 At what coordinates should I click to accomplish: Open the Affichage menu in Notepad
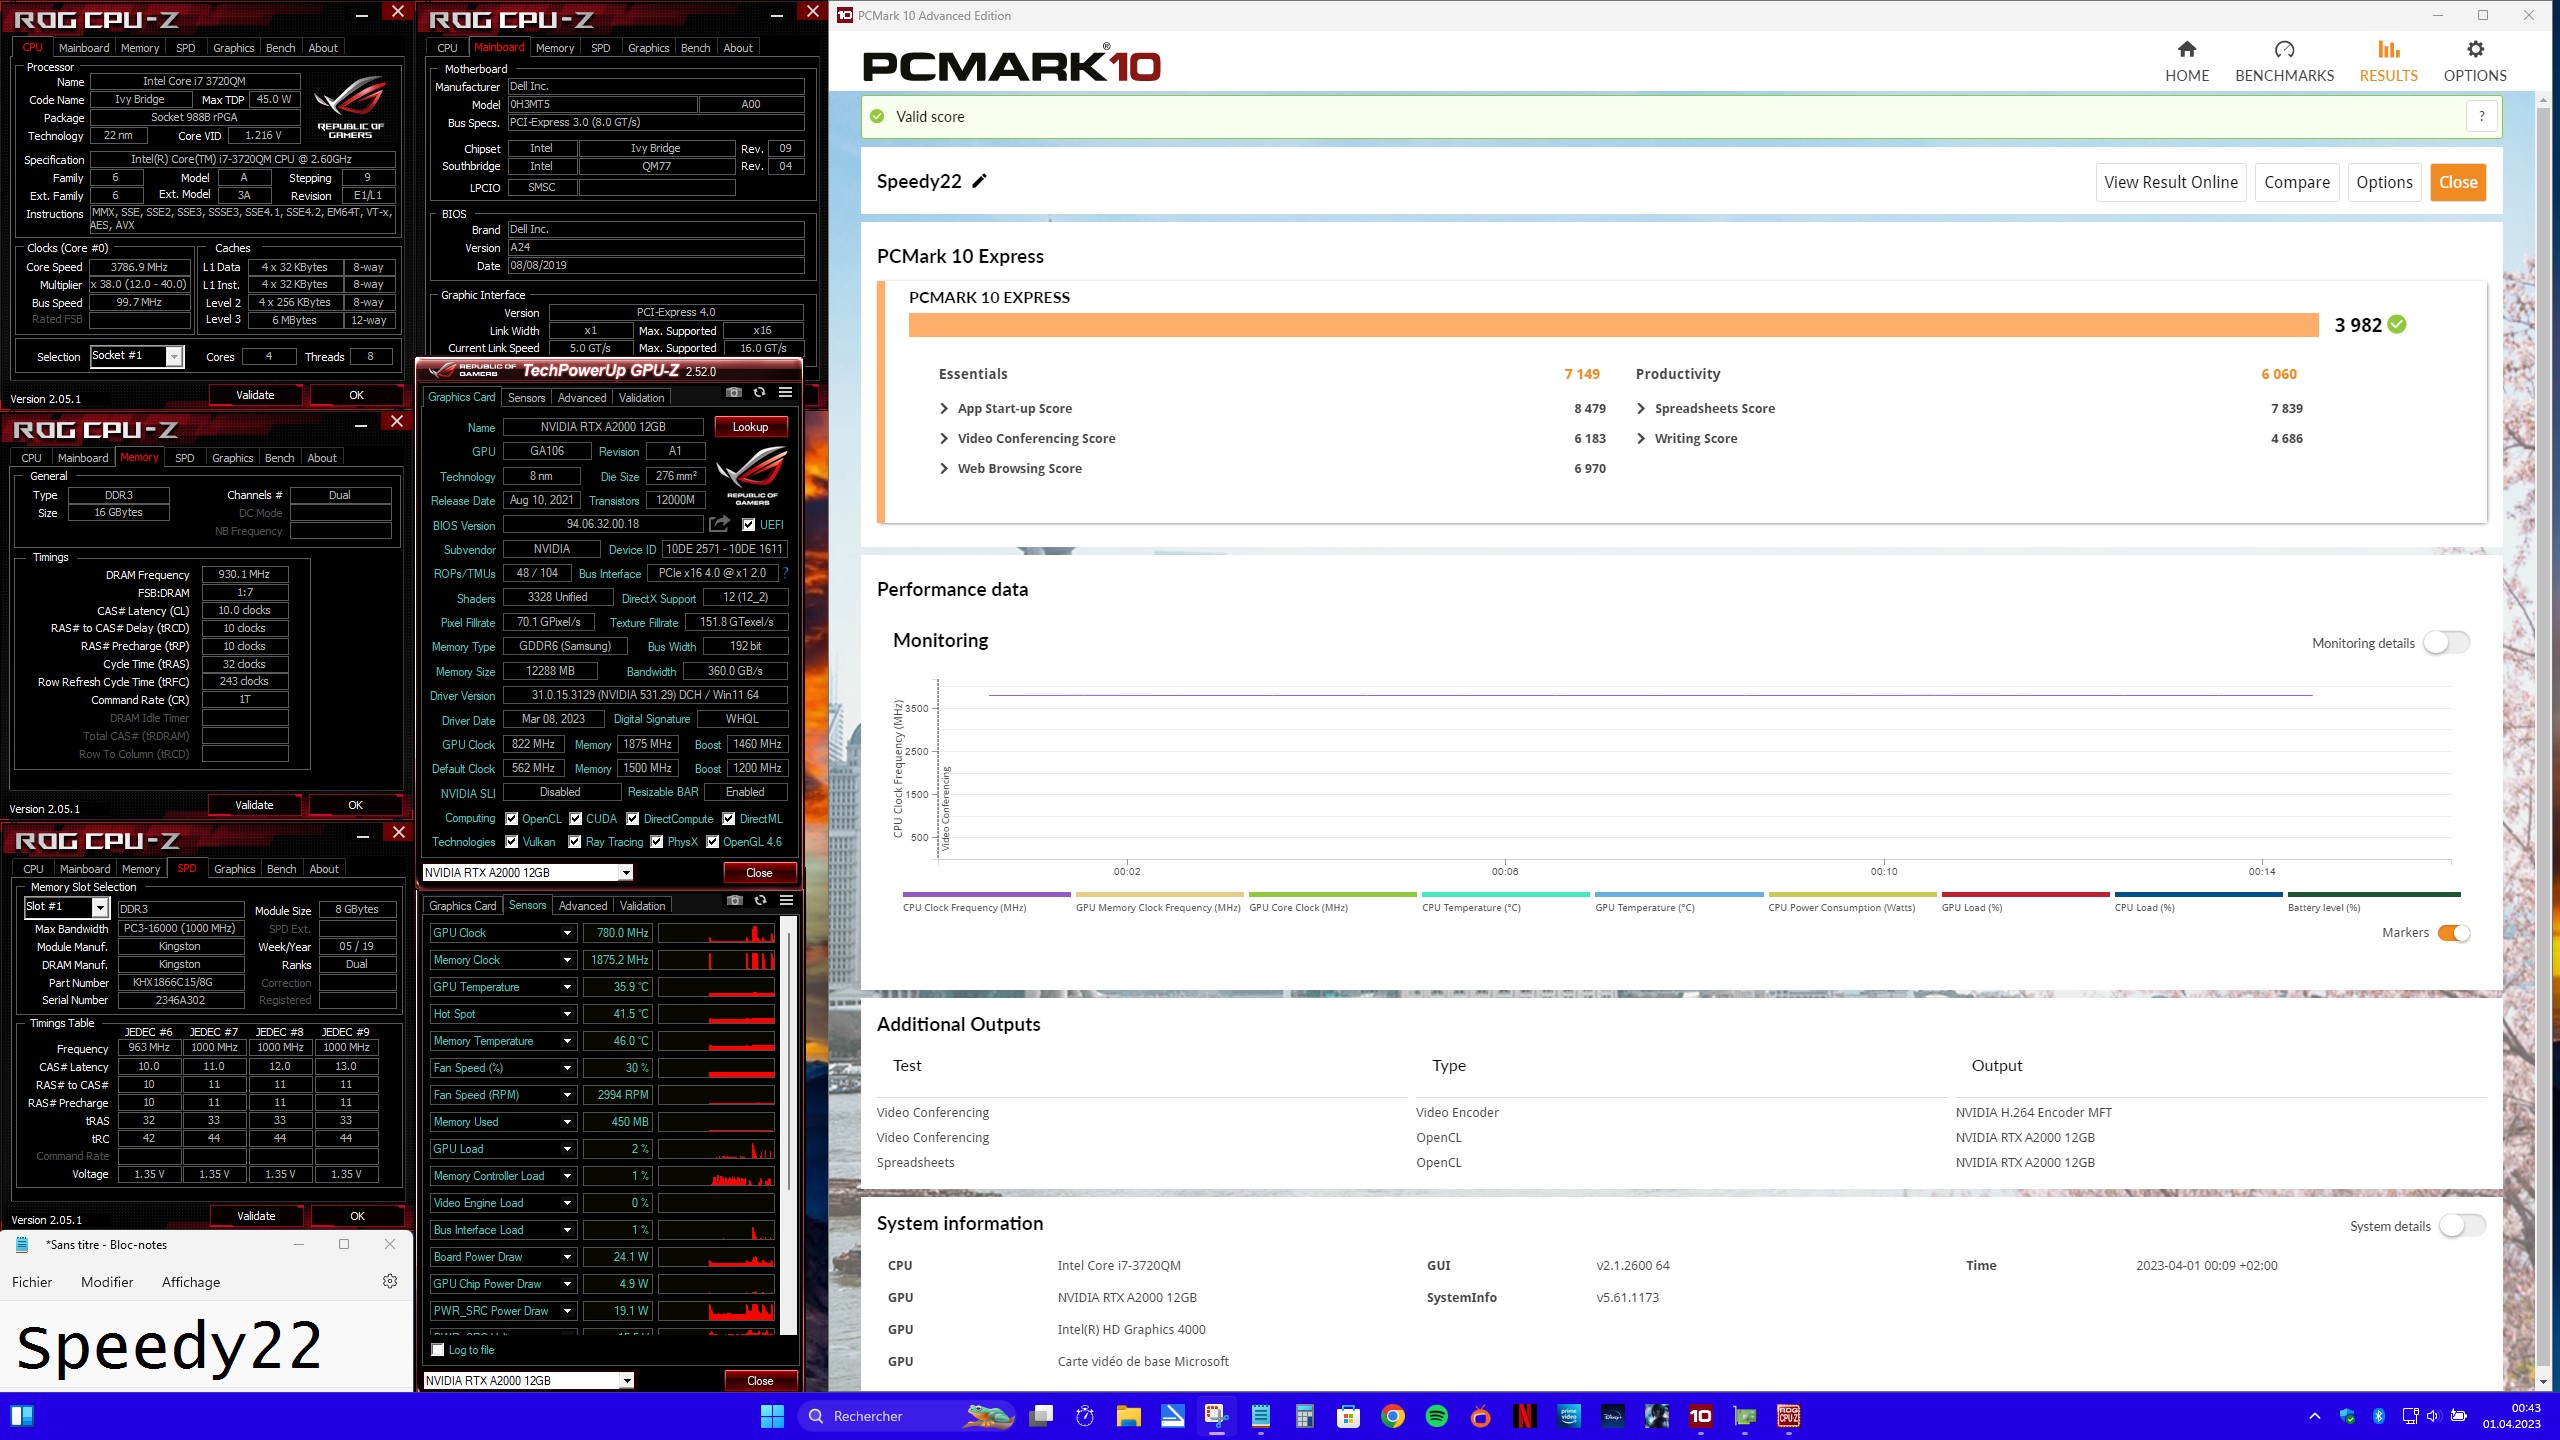(x=191, y=1282)
